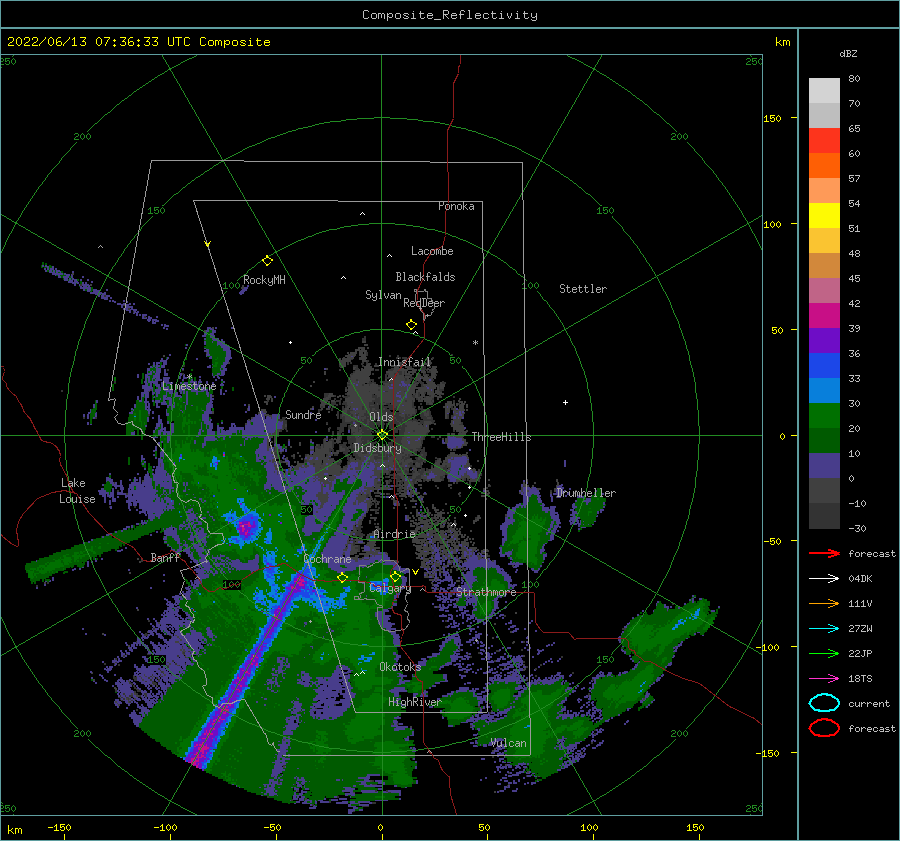The height and width of the screenshot is (841, 900).
Task: Click the Sundre city label
Action: (303, 414)
